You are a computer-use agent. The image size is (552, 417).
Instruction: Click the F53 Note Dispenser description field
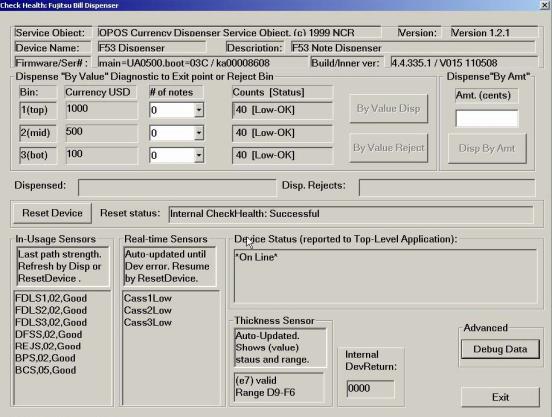[413, 48]
